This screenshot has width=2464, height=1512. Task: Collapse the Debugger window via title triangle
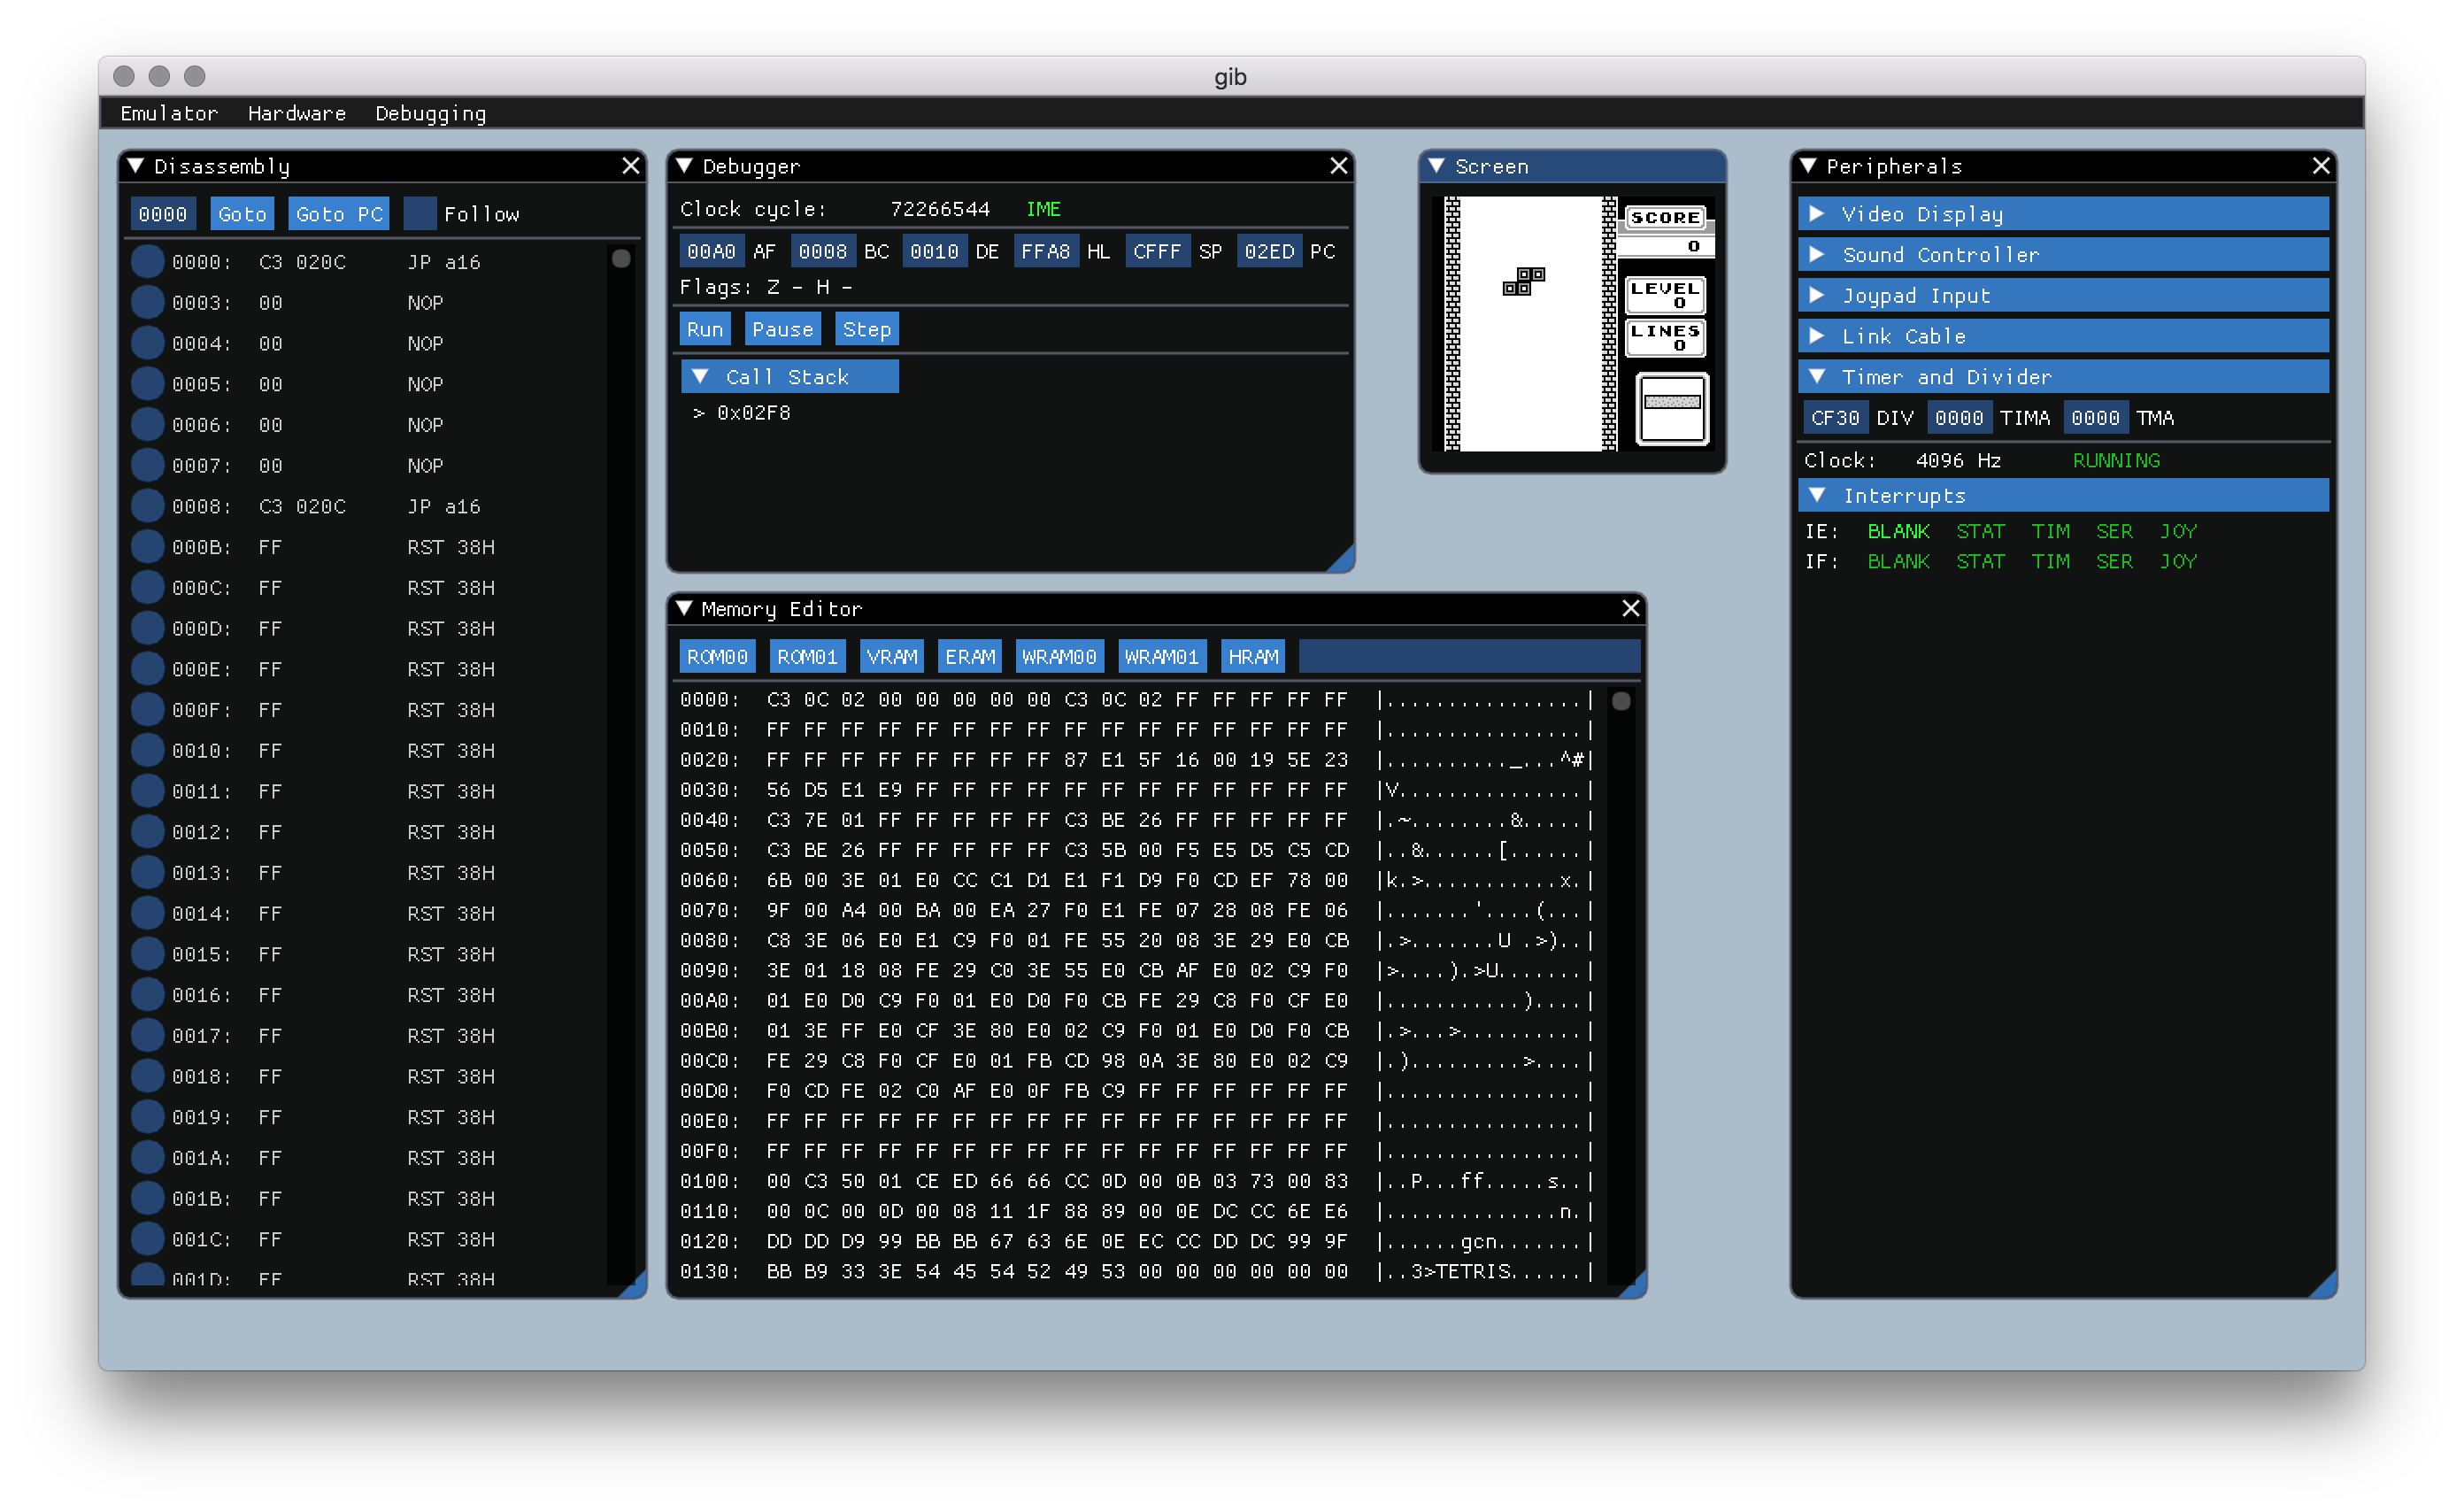[x=684, y=166]
